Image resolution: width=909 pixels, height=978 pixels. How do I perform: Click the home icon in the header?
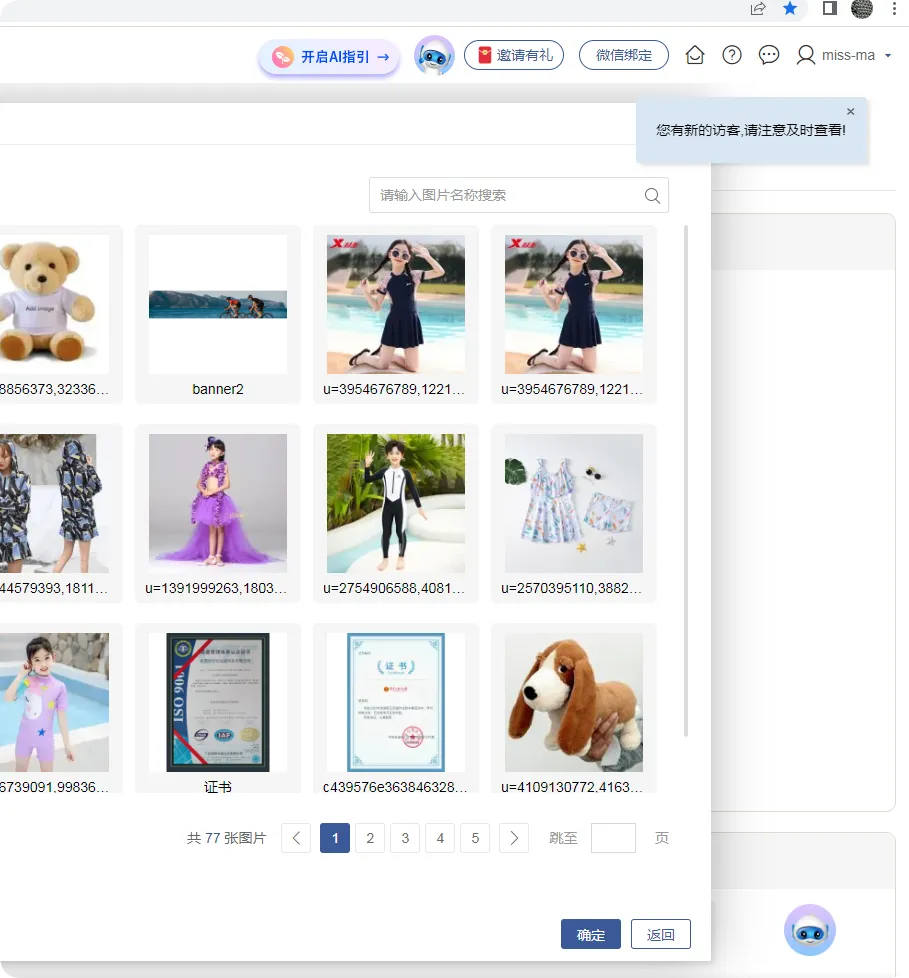694,56
